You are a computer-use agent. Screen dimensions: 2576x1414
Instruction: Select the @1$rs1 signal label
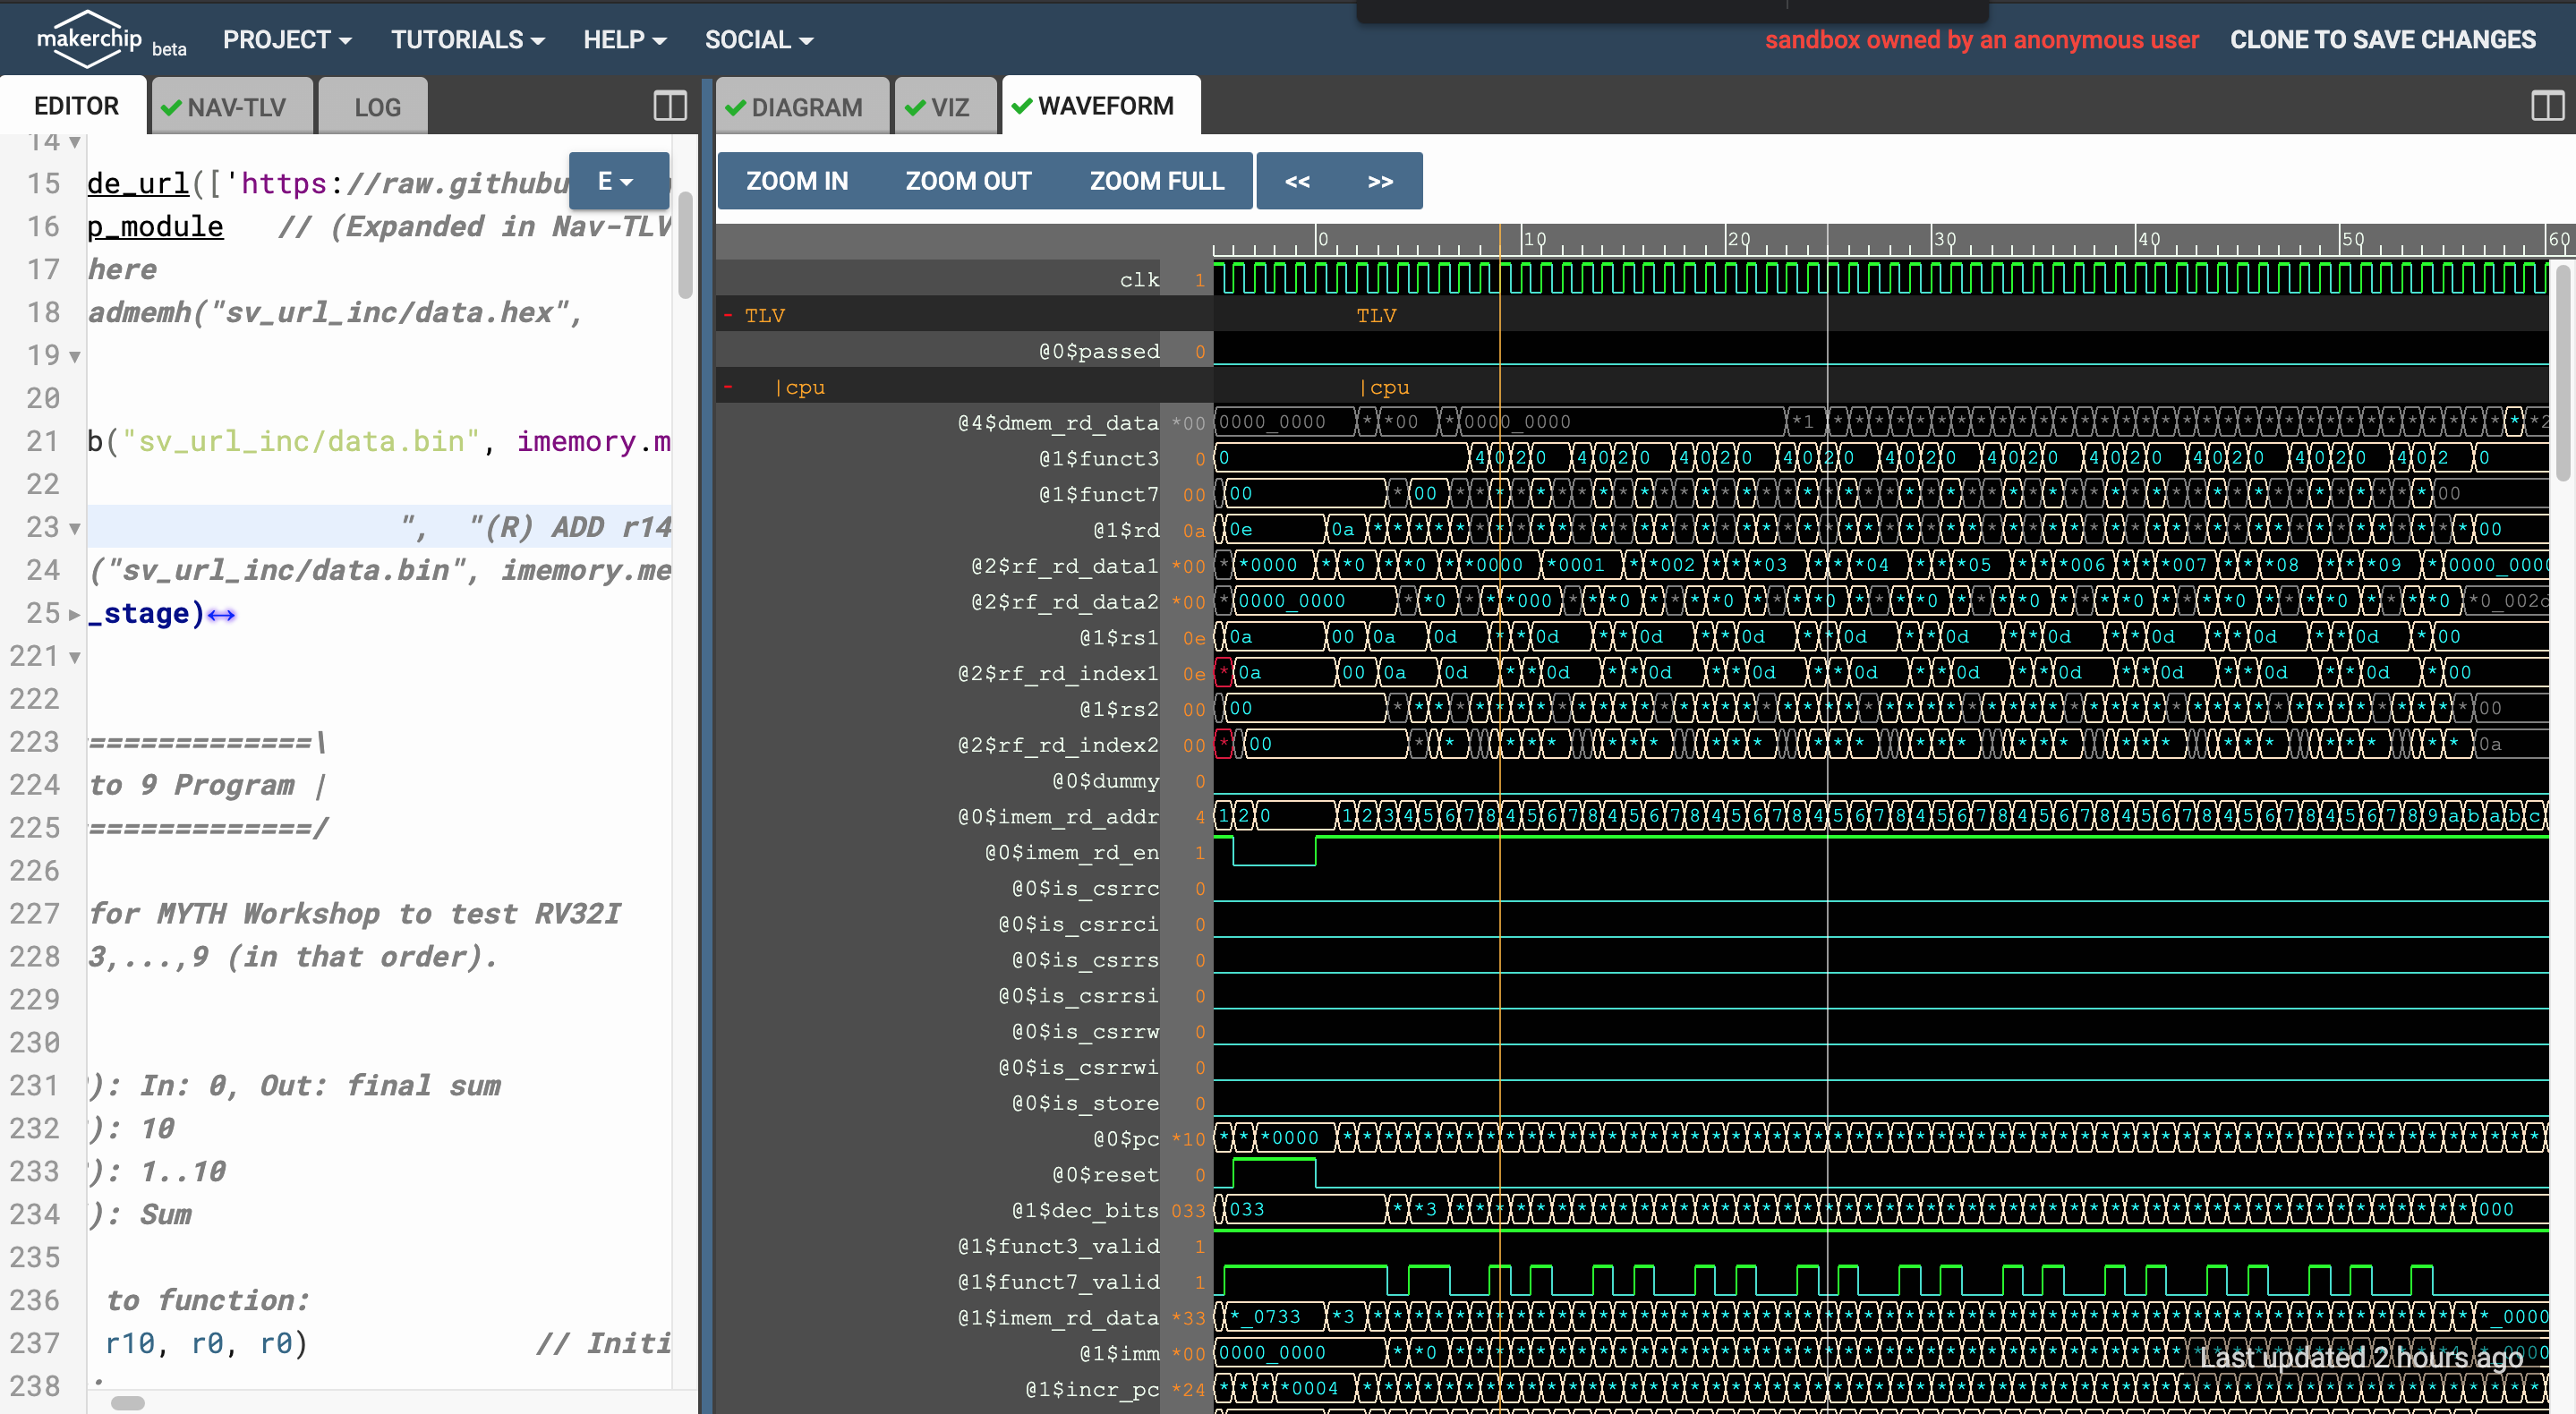point(1119,637)
